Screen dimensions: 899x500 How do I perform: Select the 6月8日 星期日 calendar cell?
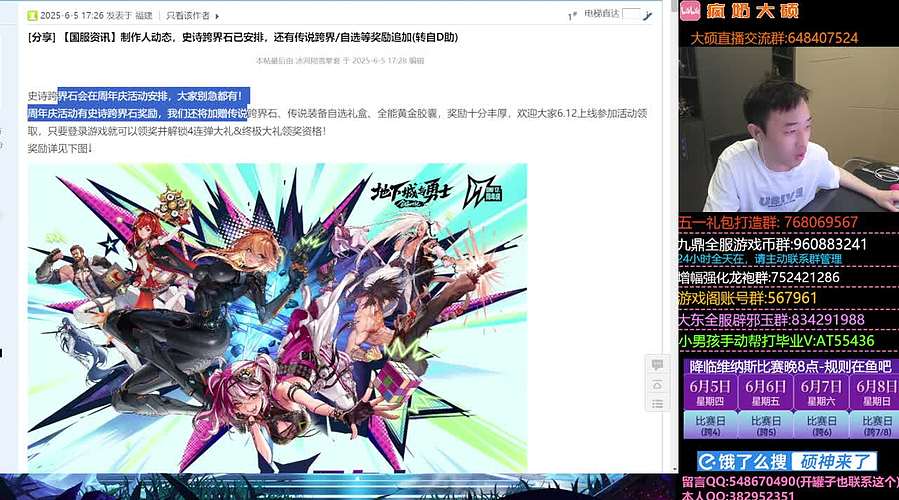[x=875, y=392]
